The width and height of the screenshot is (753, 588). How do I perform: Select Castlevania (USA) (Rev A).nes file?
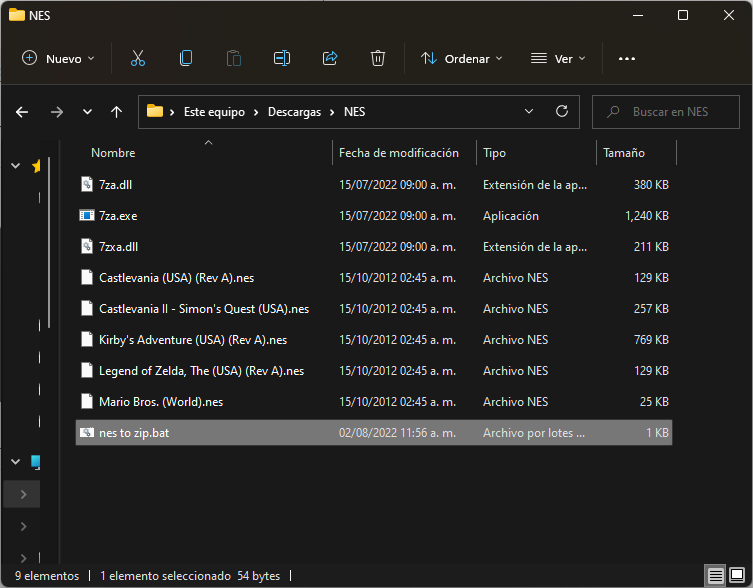(x=176, y=278)
